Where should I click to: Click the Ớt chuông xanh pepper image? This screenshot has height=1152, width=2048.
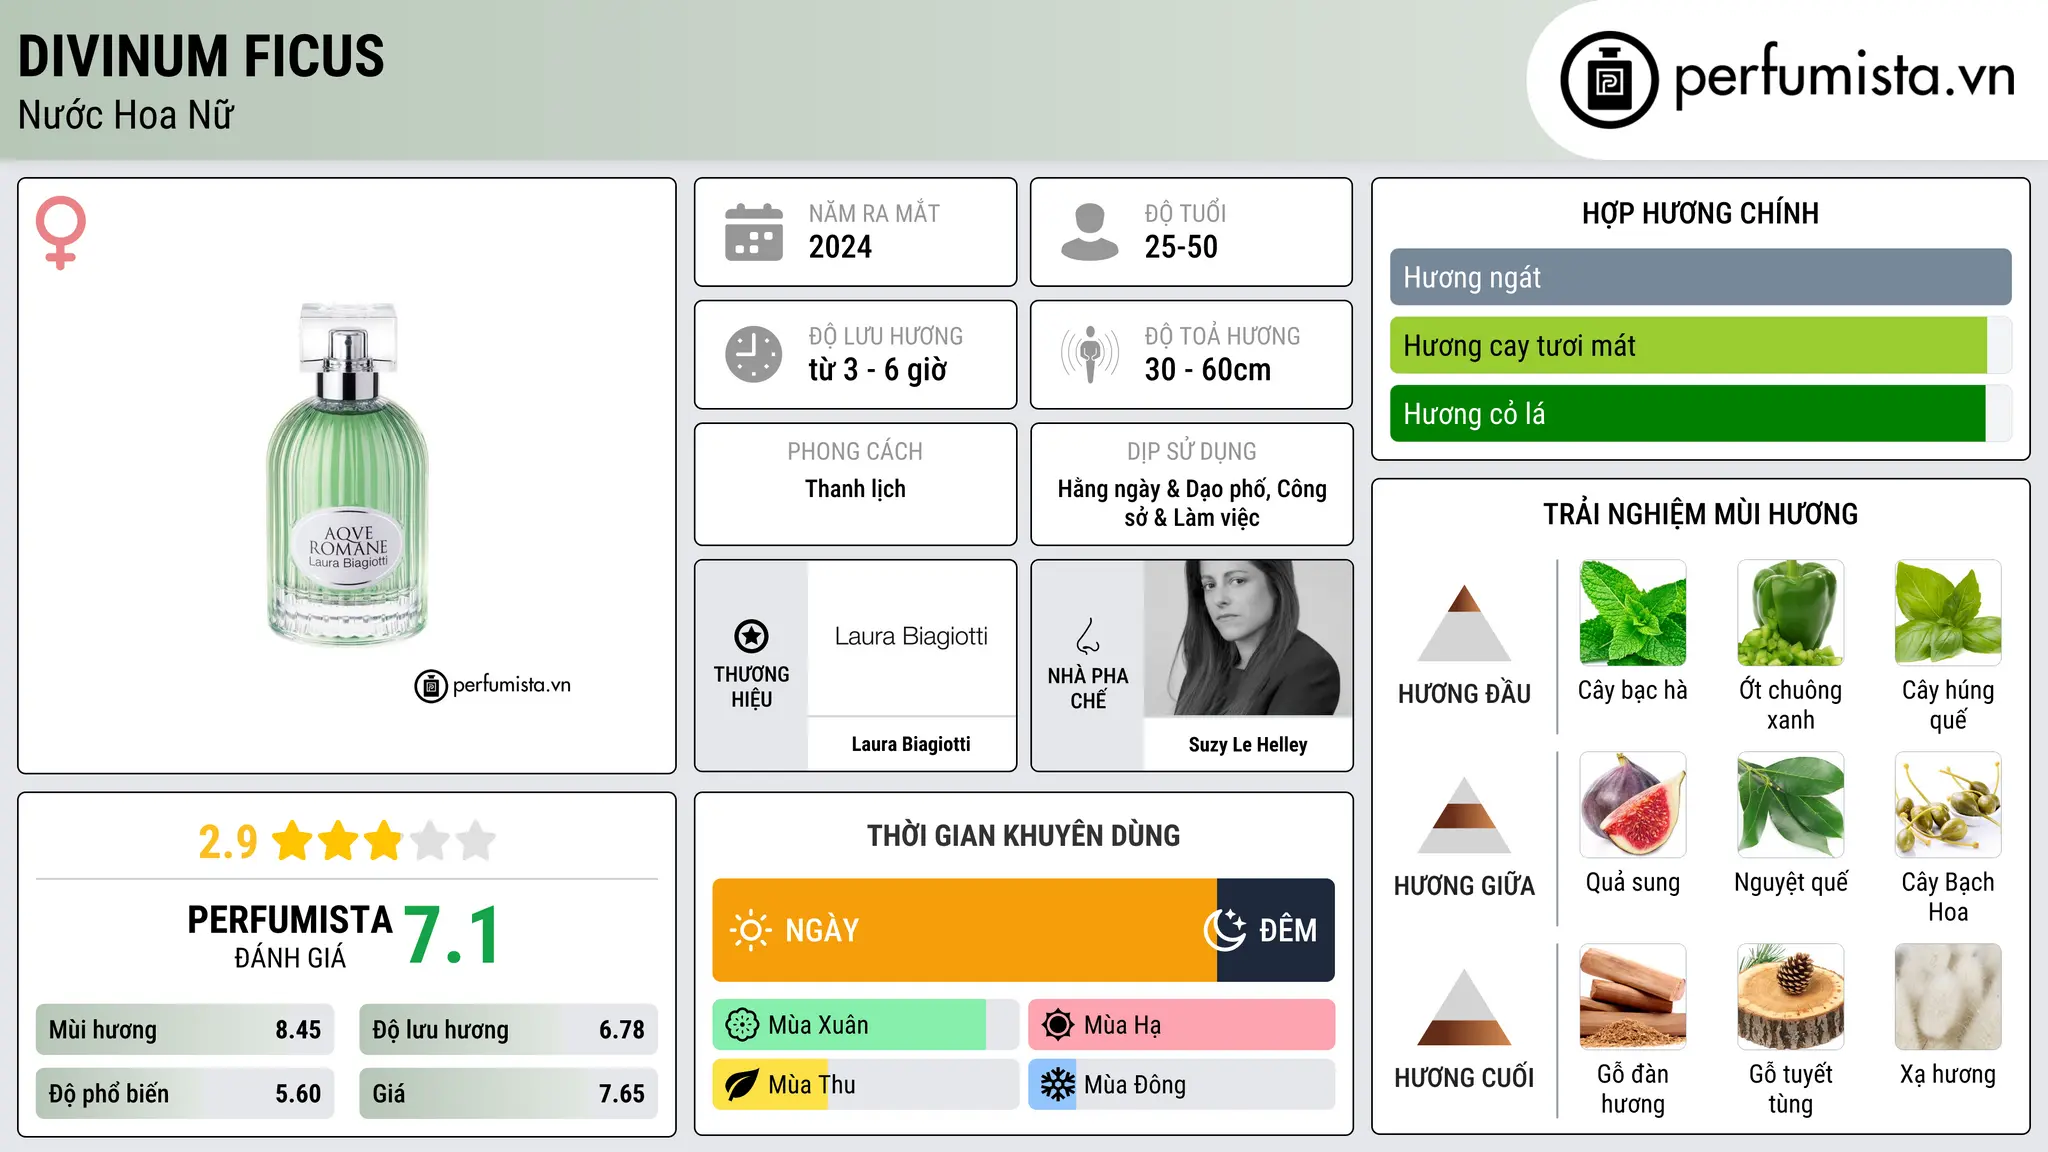(1790, 613)
